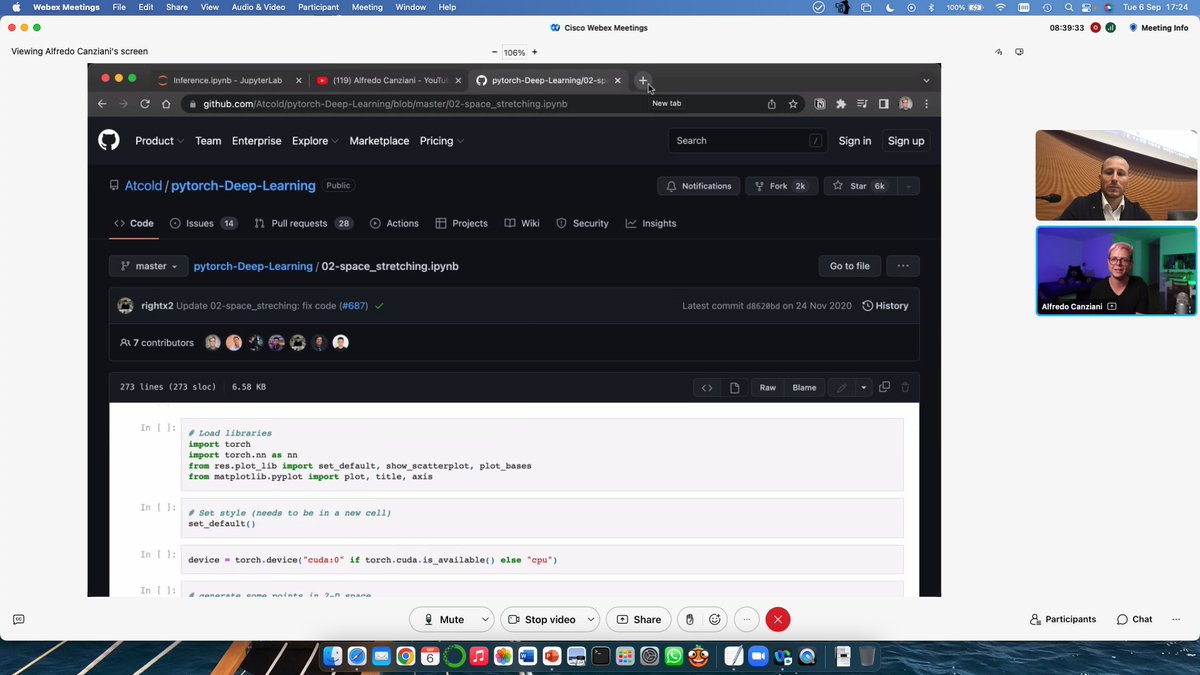The image size is (1200, 675).
Task: Expand the Mute audio options arrow
Action: click(x=485, y=620)
